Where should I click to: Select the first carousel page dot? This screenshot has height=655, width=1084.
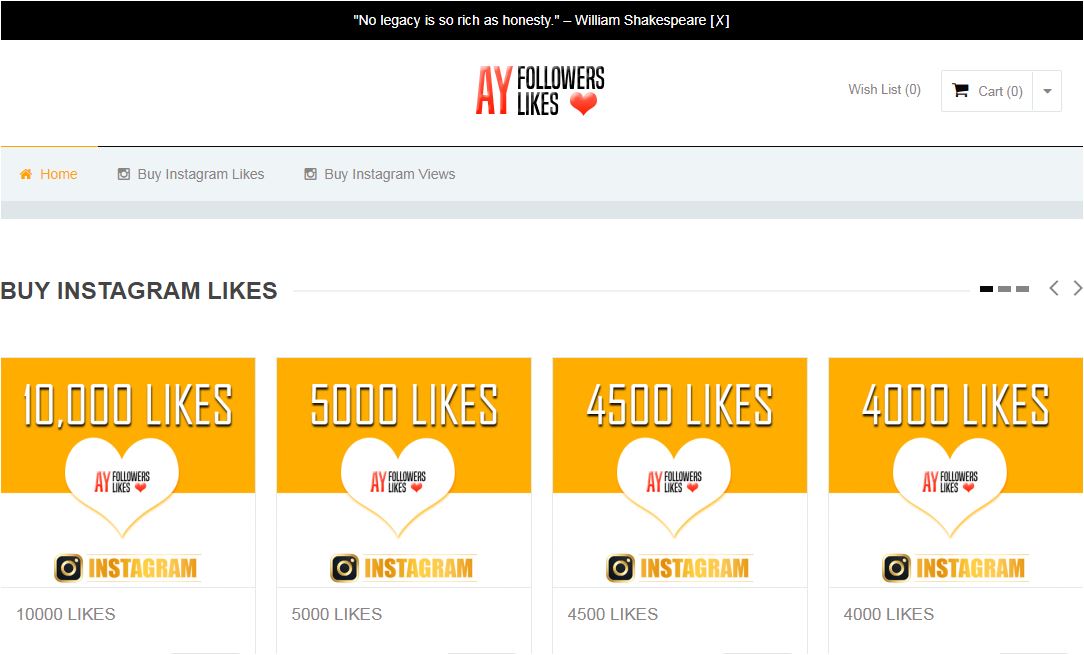(986, 289)
